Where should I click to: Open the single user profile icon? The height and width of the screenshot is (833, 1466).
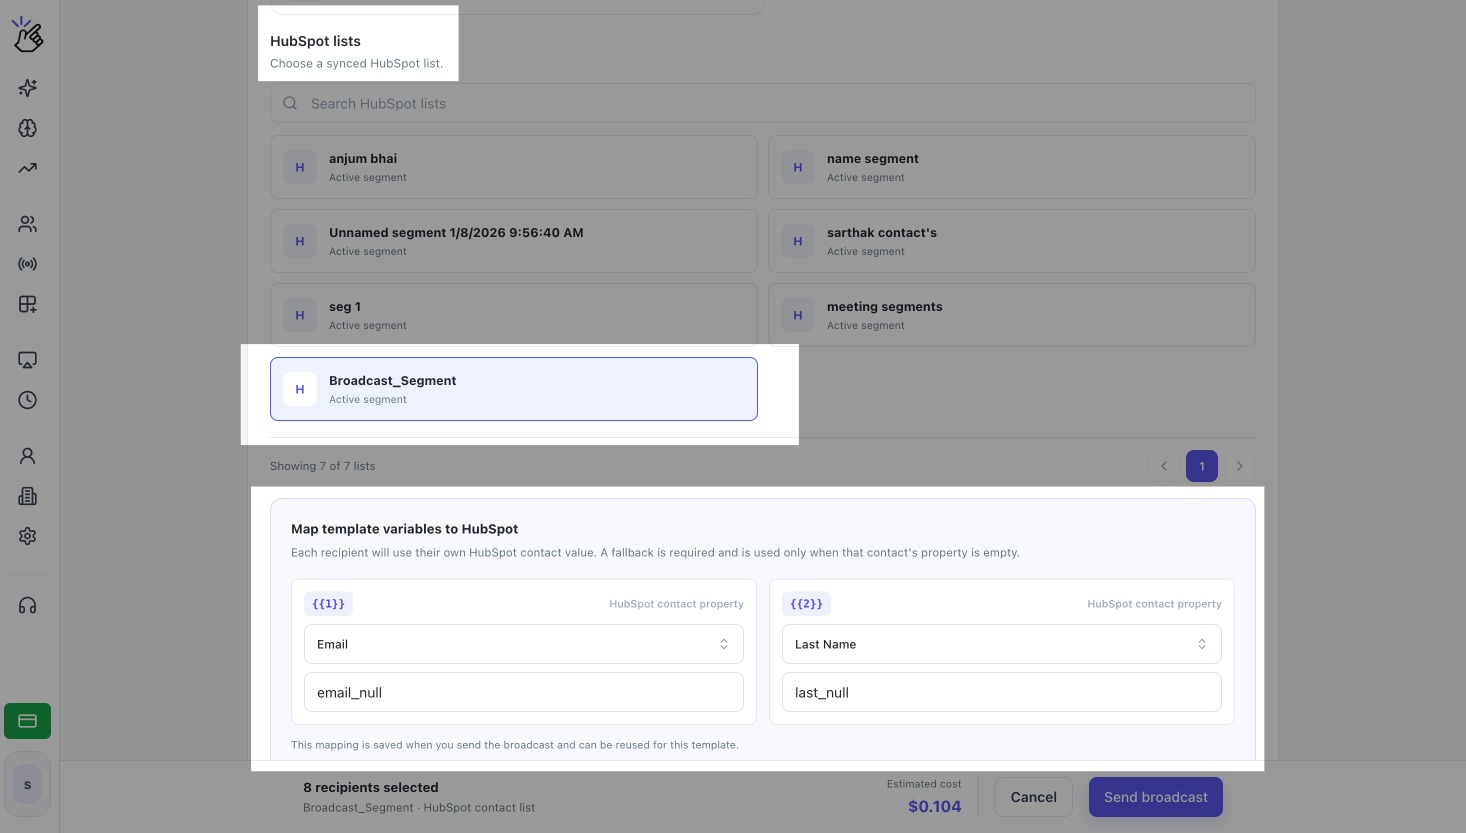(28, 456)
